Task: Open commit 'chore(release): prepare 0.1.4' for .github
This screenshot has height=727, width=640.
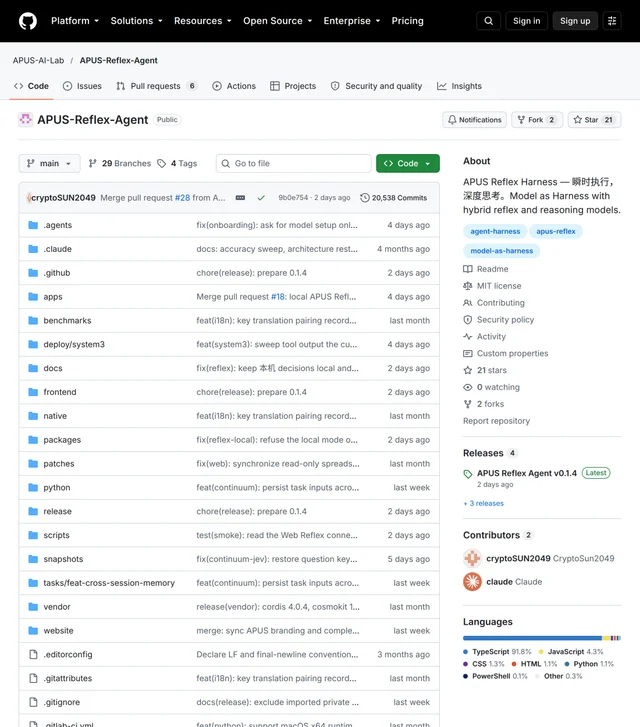Action: [251, 273]
